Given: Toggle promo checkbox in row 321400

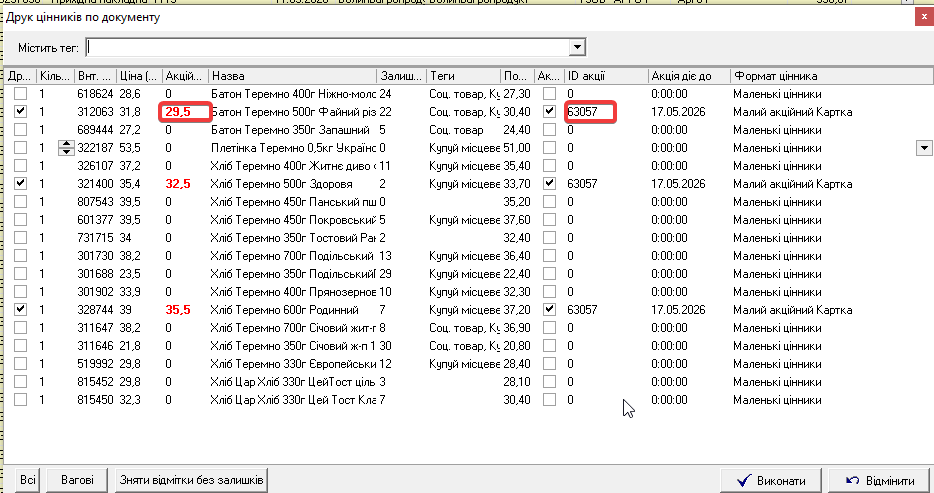Looking at the screenshot, I should pyautogui.click(x=549, y=183).
